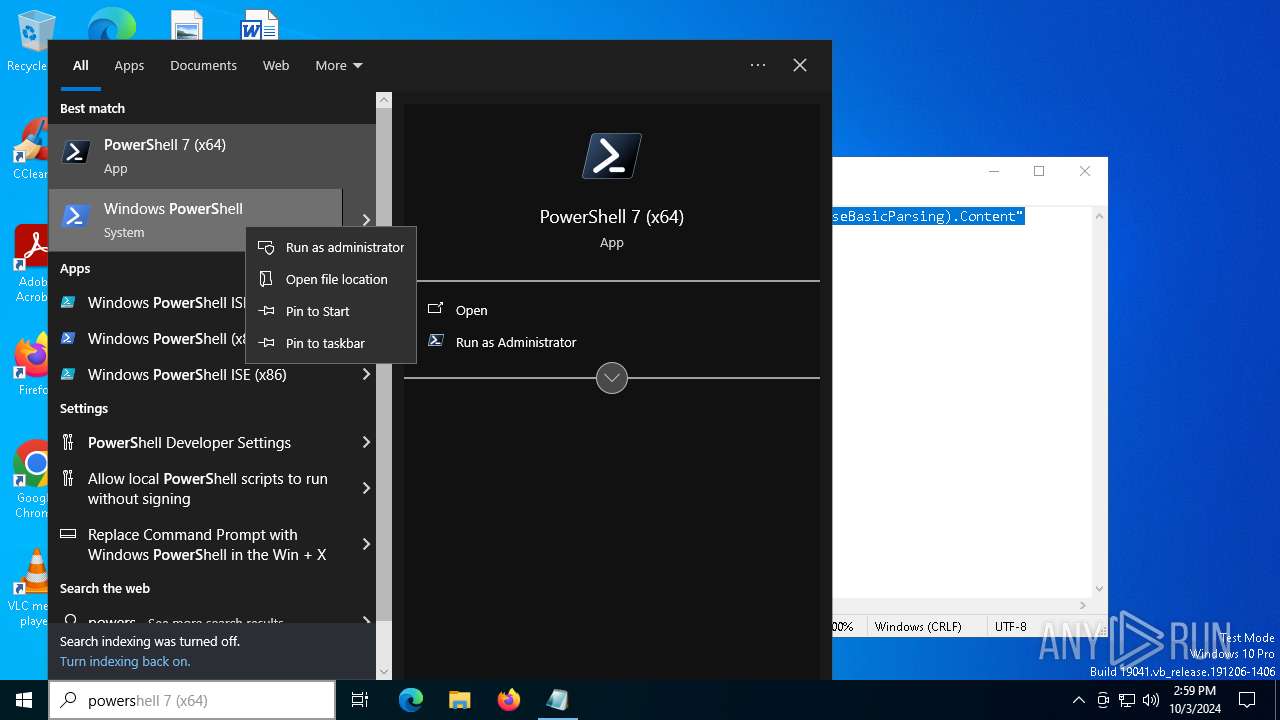The image size is (1280, 720).
Task: Click Open file location folder icon in context menu
Action: [266, 279]
